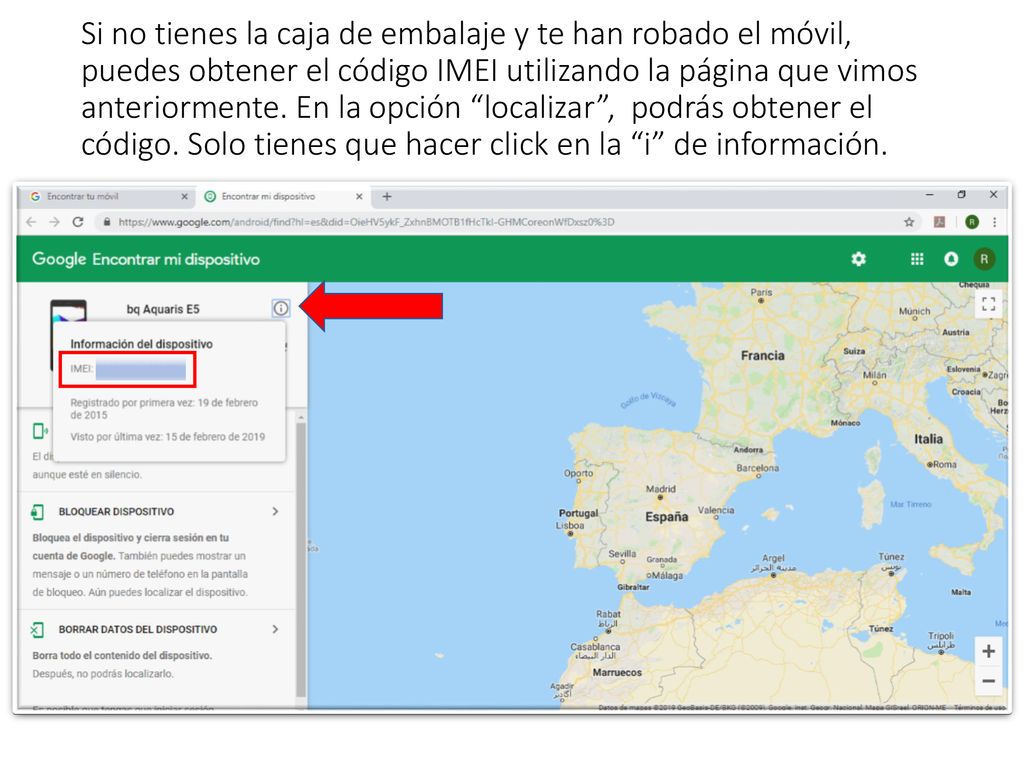Click the device information 'i' icon
Image resolution: width=1024 pixels, height=768 pixels.
[x=281, y=308]
